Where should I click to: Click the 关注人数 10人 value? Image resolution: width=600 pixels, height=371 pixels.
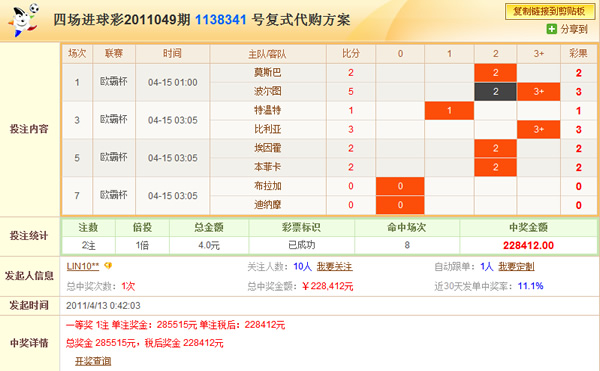(x=302, y=267)
